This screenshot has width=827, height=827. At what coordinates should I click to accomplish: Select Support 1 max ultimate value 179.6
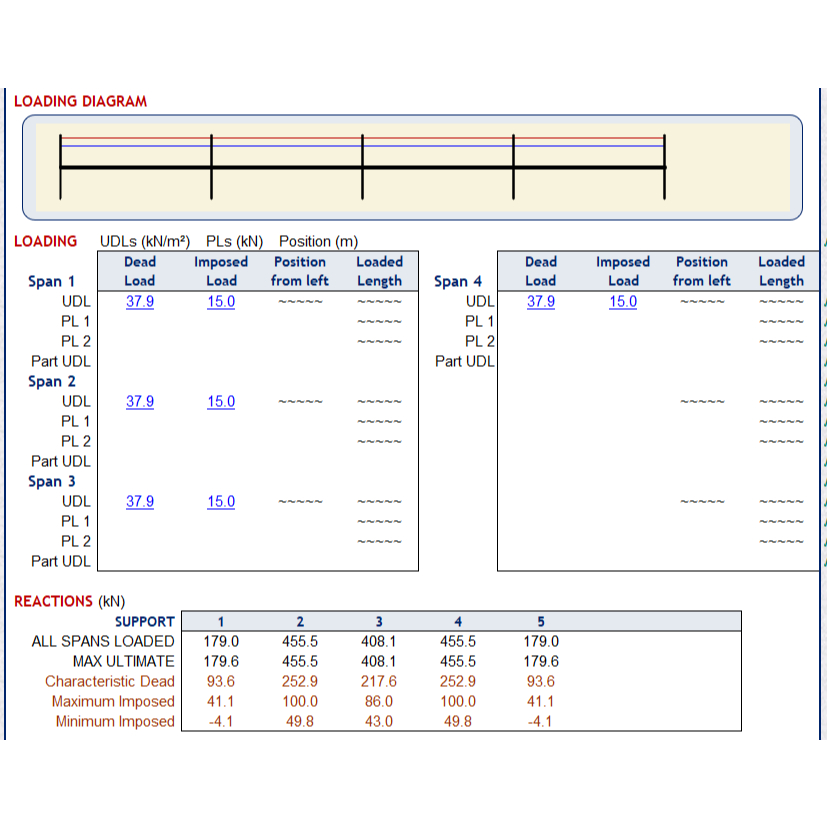point(221,661)
